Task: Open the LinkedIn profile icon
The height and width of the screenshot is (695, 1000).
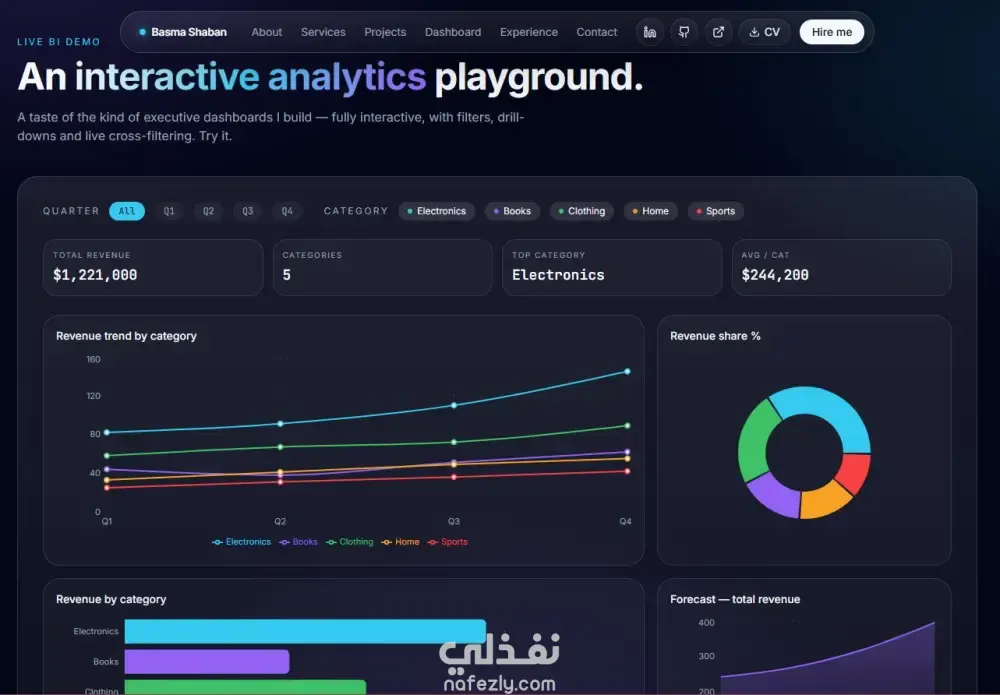Action: coord(650,32)
